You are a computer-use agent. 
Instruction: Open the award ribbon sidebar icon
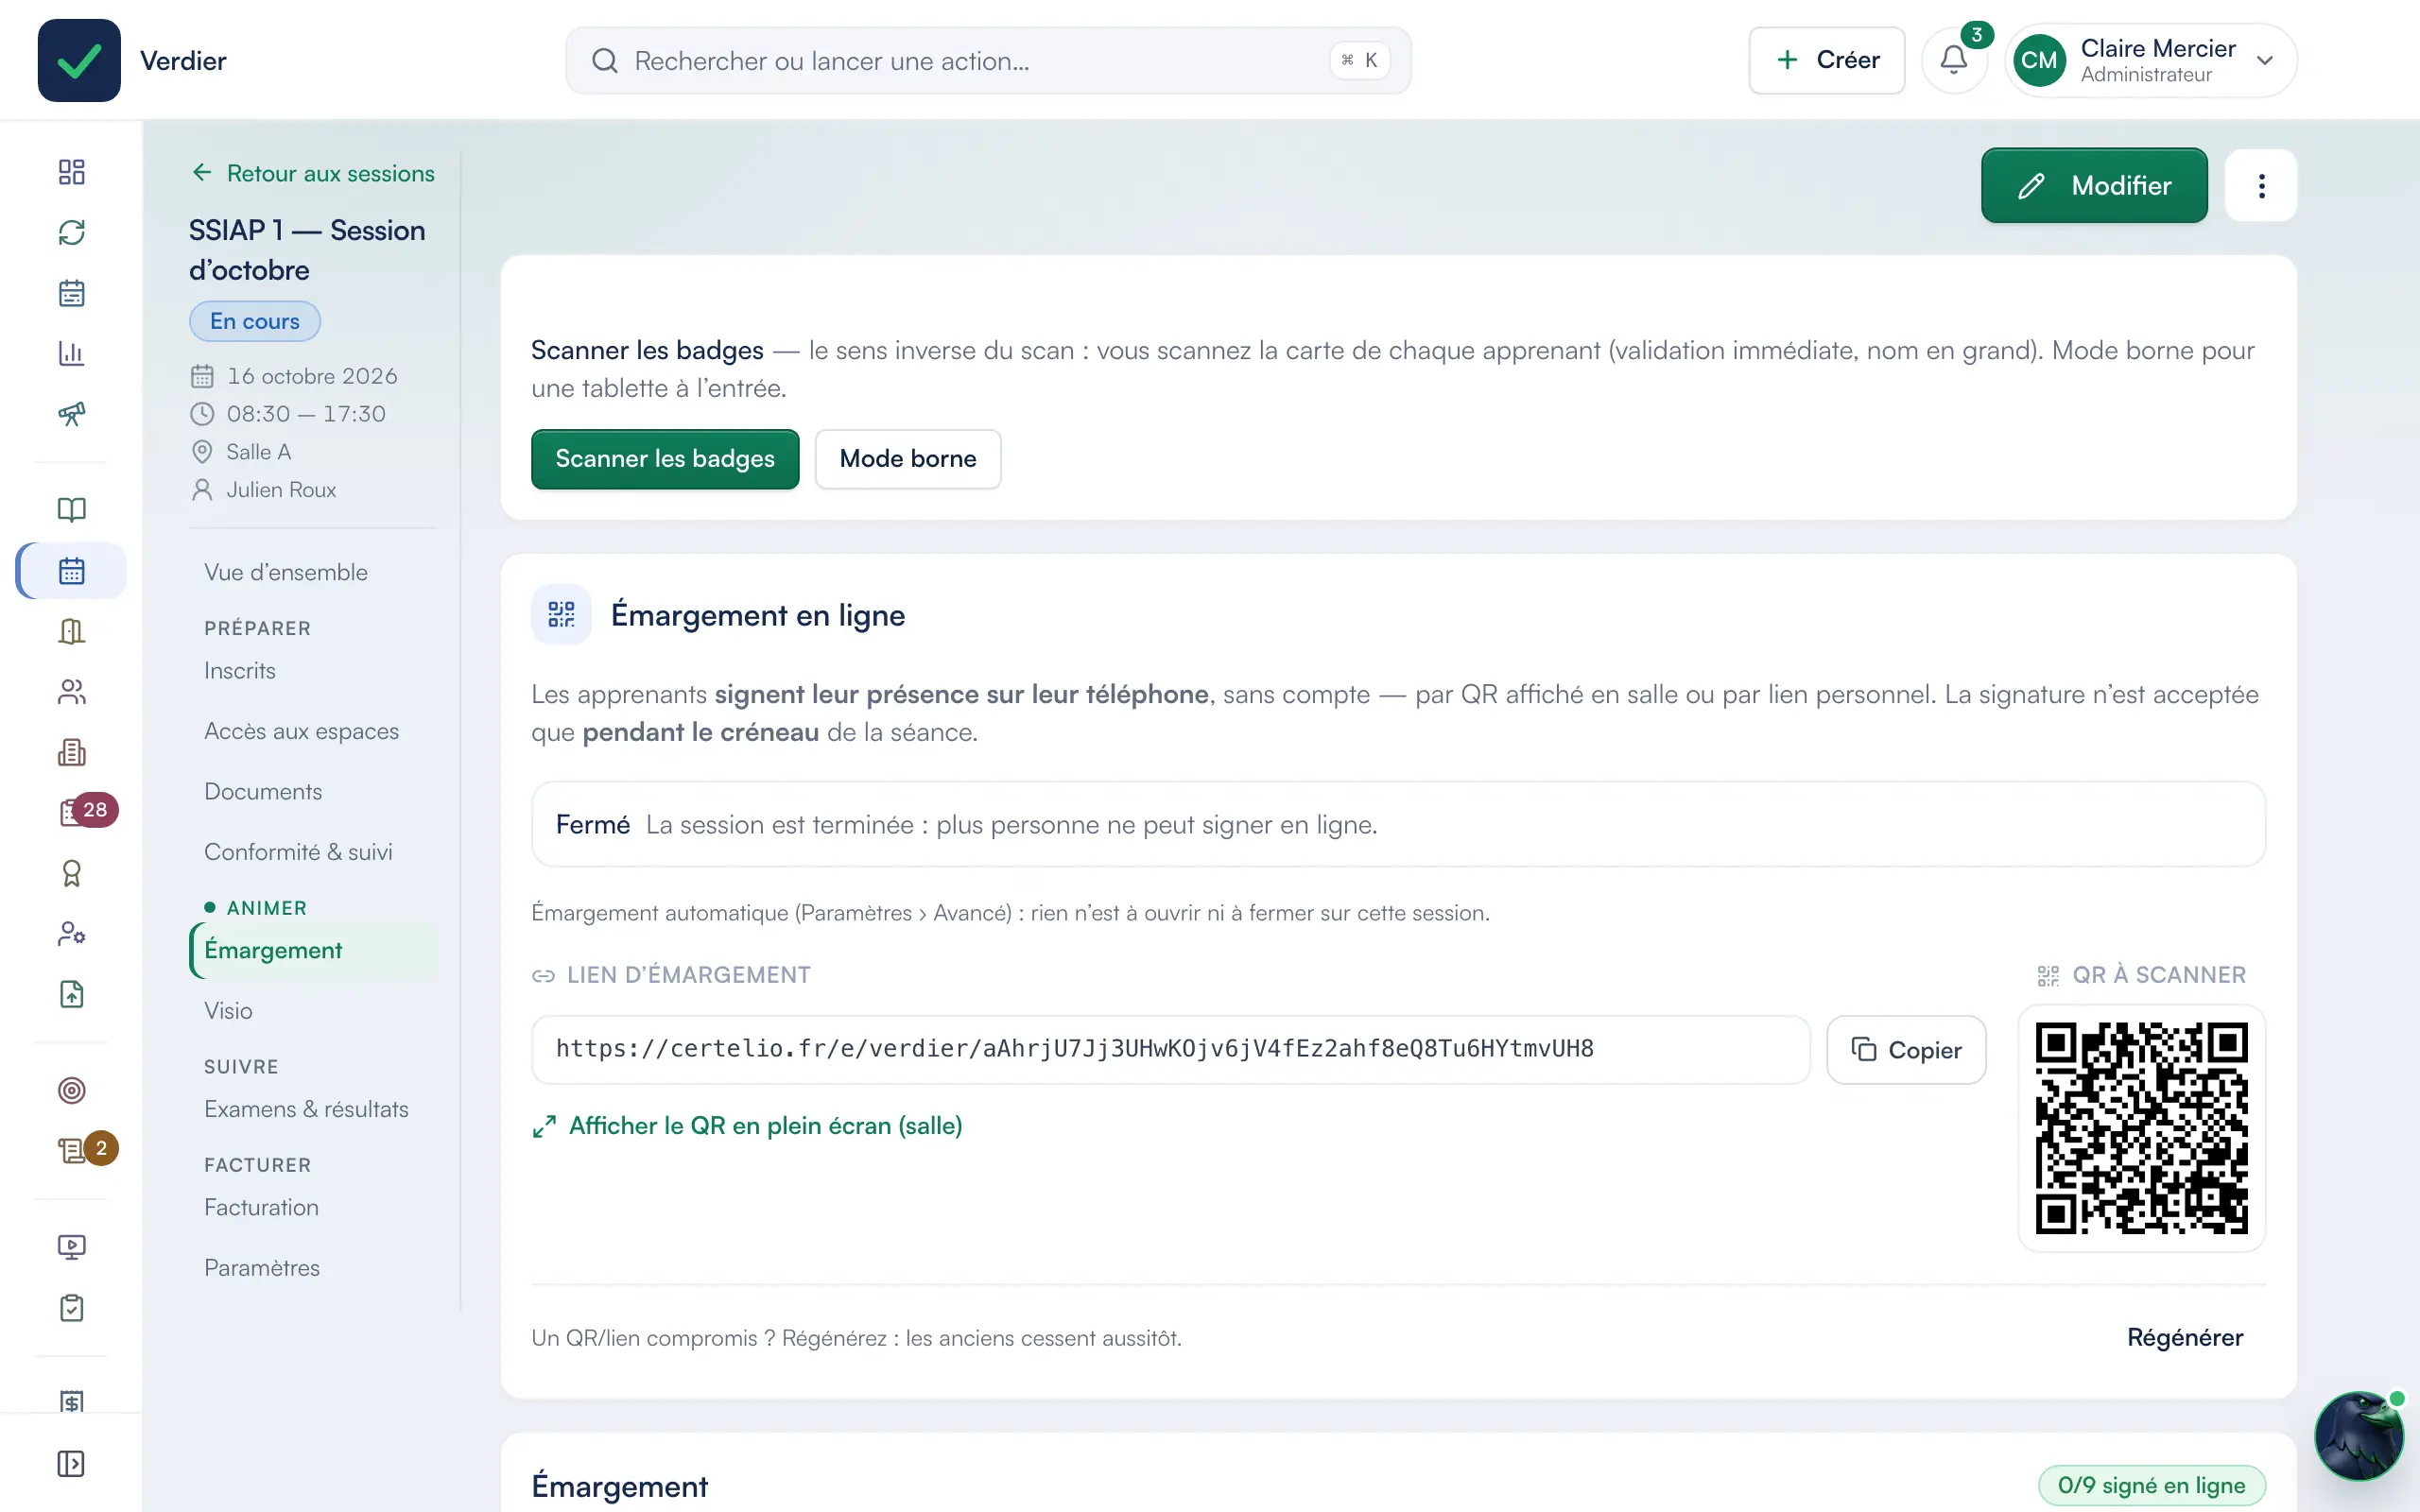coord(71,873)
